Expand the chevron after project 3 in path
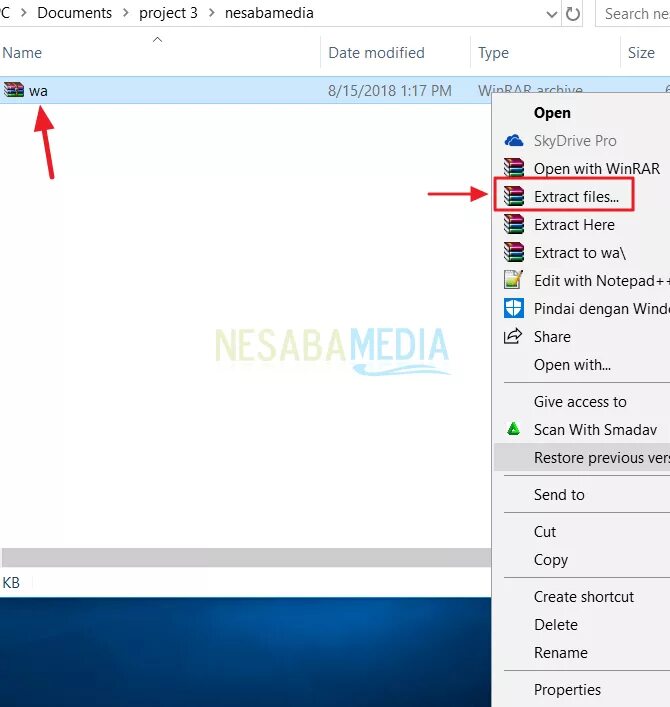670x707 pixels. coord(211,13)
